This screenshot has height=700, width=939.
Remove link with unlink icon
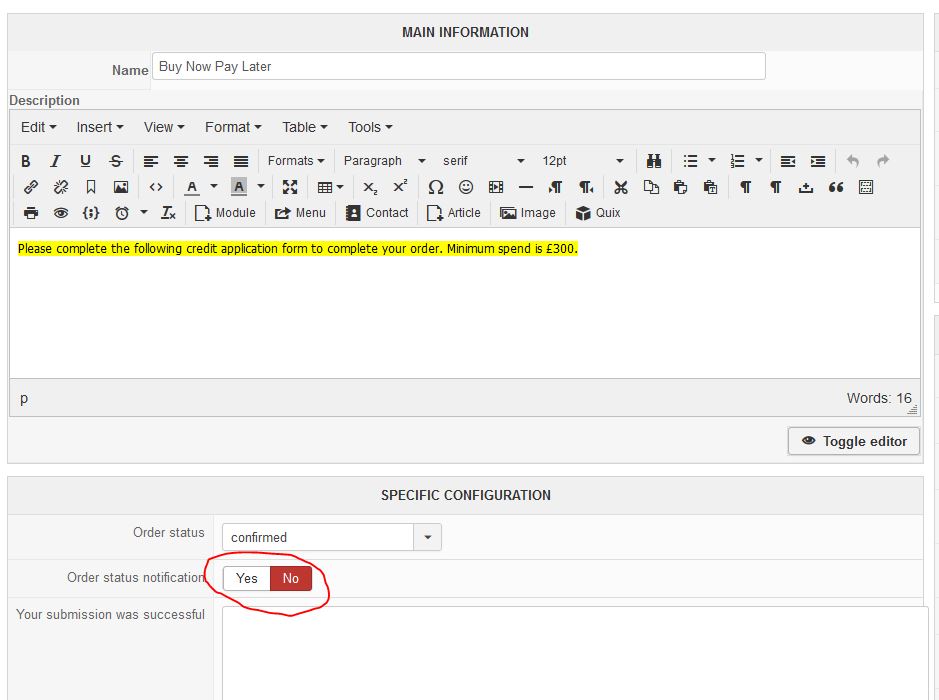(x=61, y=187)
